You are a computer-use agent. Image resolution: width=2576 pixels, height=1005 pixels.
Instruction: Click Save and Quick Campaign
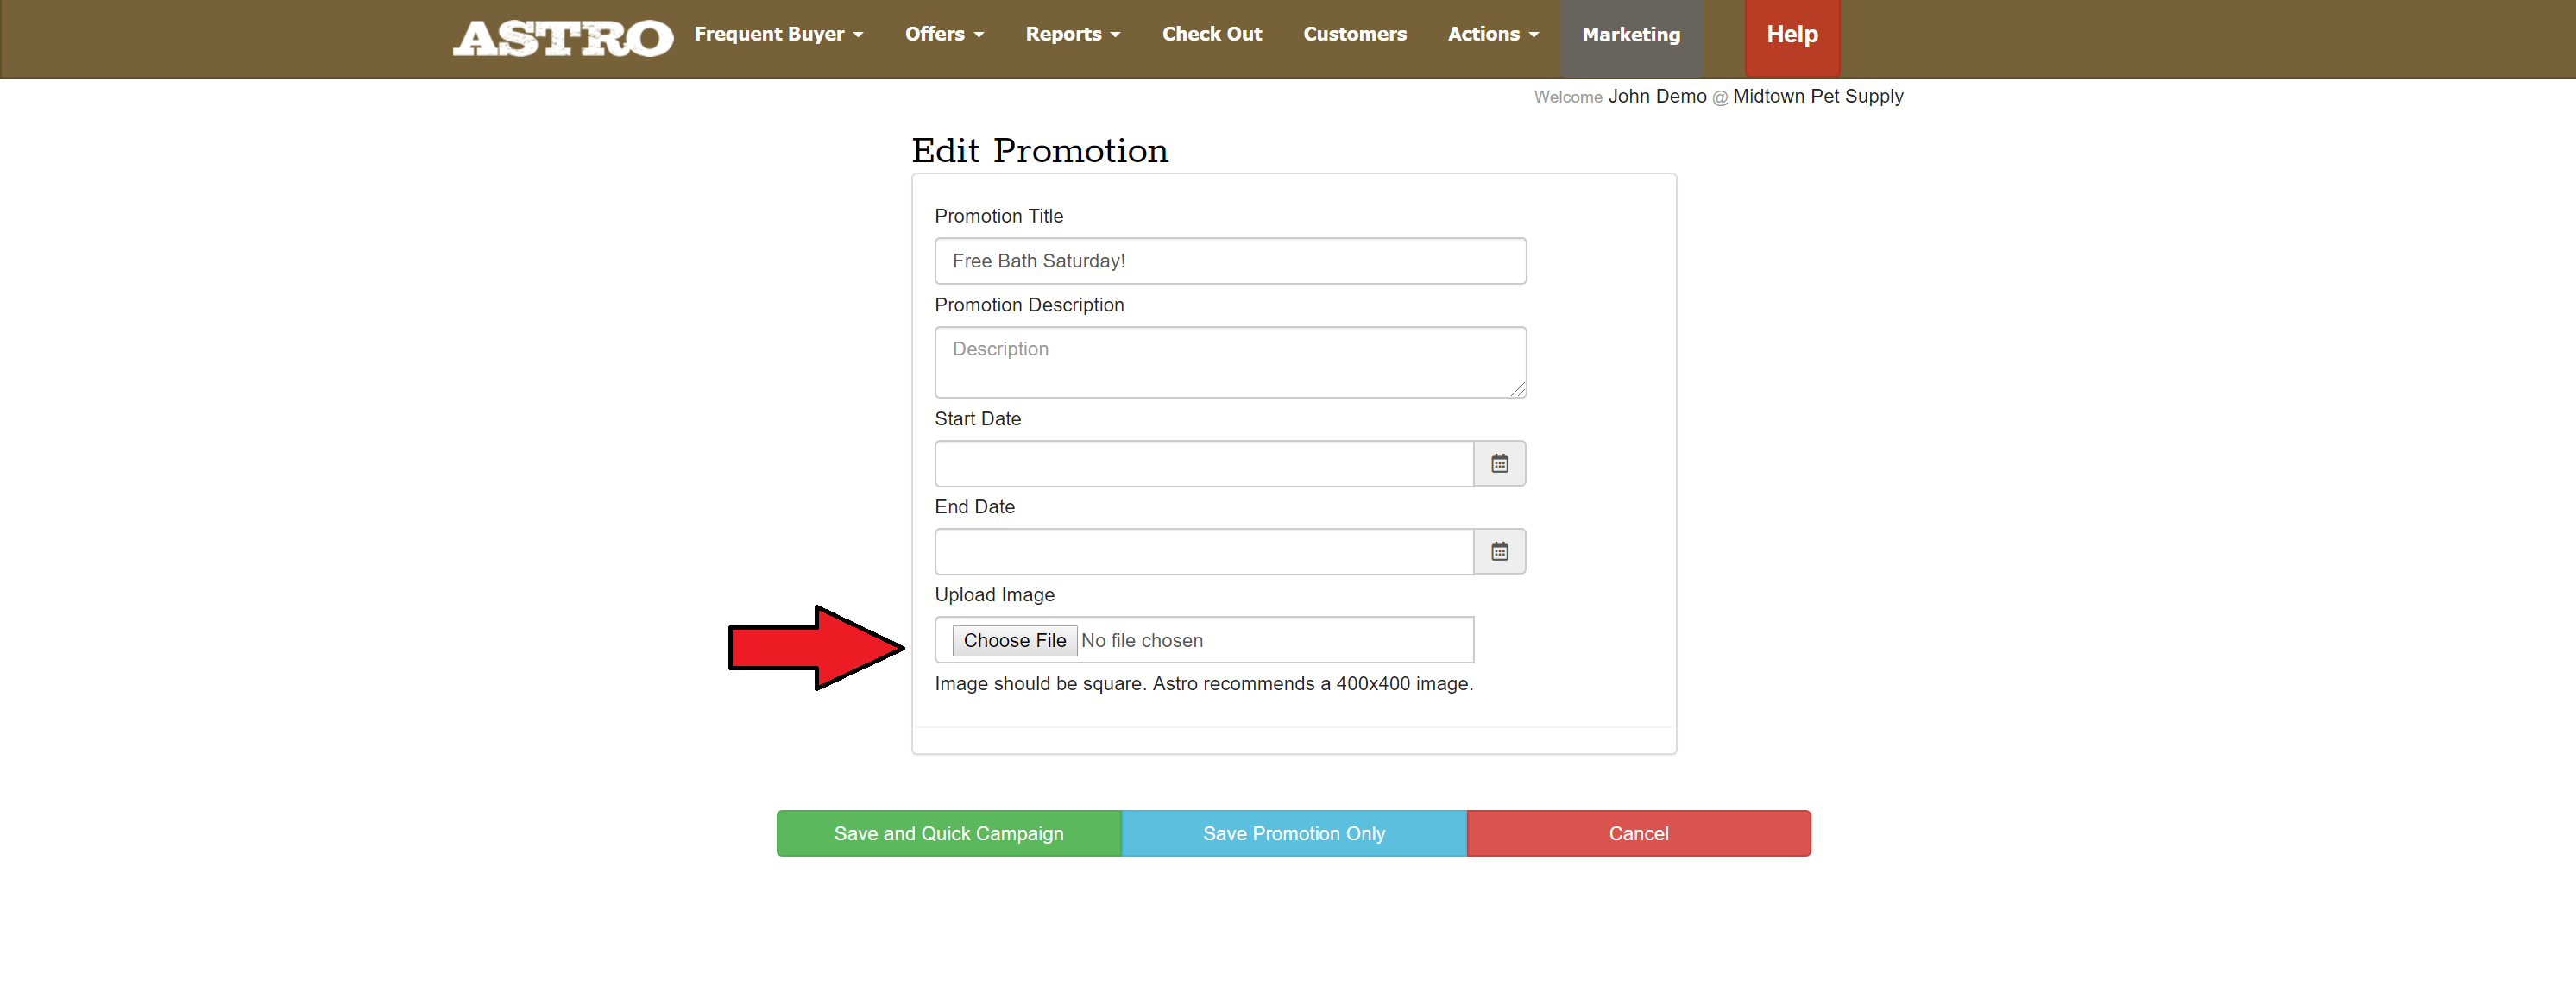pos(948,833)
